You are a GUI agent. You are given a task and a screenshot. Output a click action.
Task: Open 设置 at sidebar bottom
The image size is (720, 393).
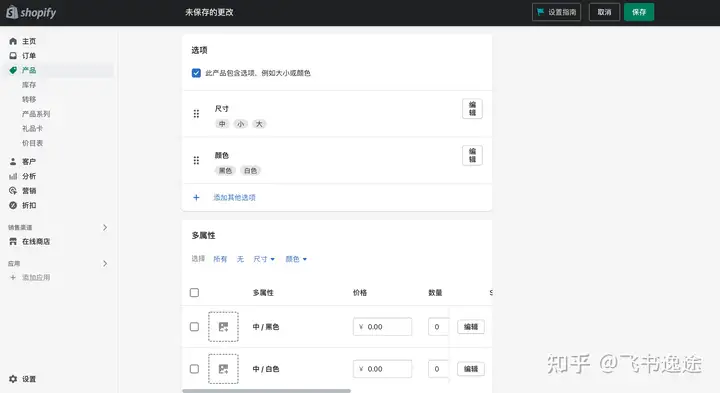pyautogui.click(x=29, y=379)
